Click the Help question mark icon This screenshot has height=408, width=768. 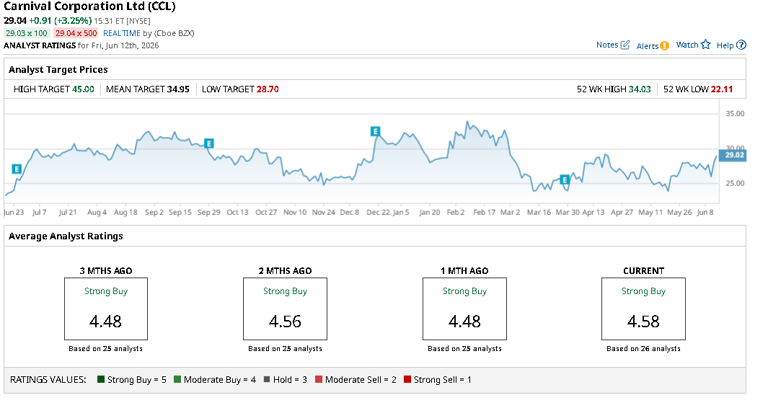pos(741,45)
